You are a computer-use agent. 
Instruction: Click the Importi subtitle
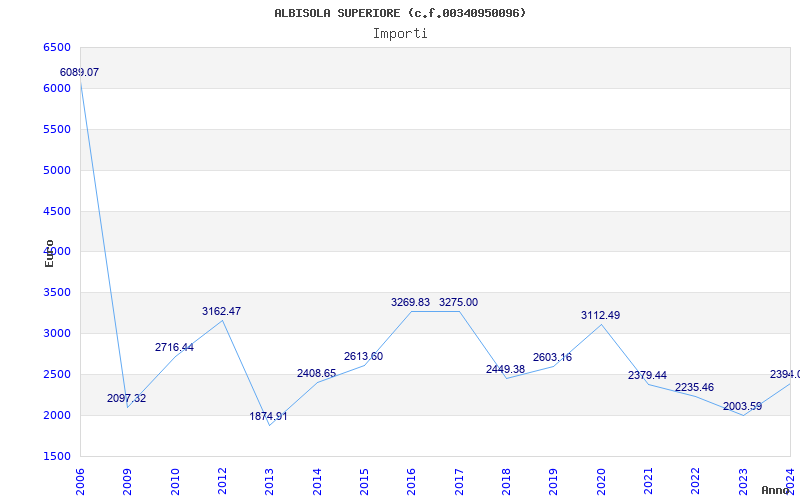point(400,34)
